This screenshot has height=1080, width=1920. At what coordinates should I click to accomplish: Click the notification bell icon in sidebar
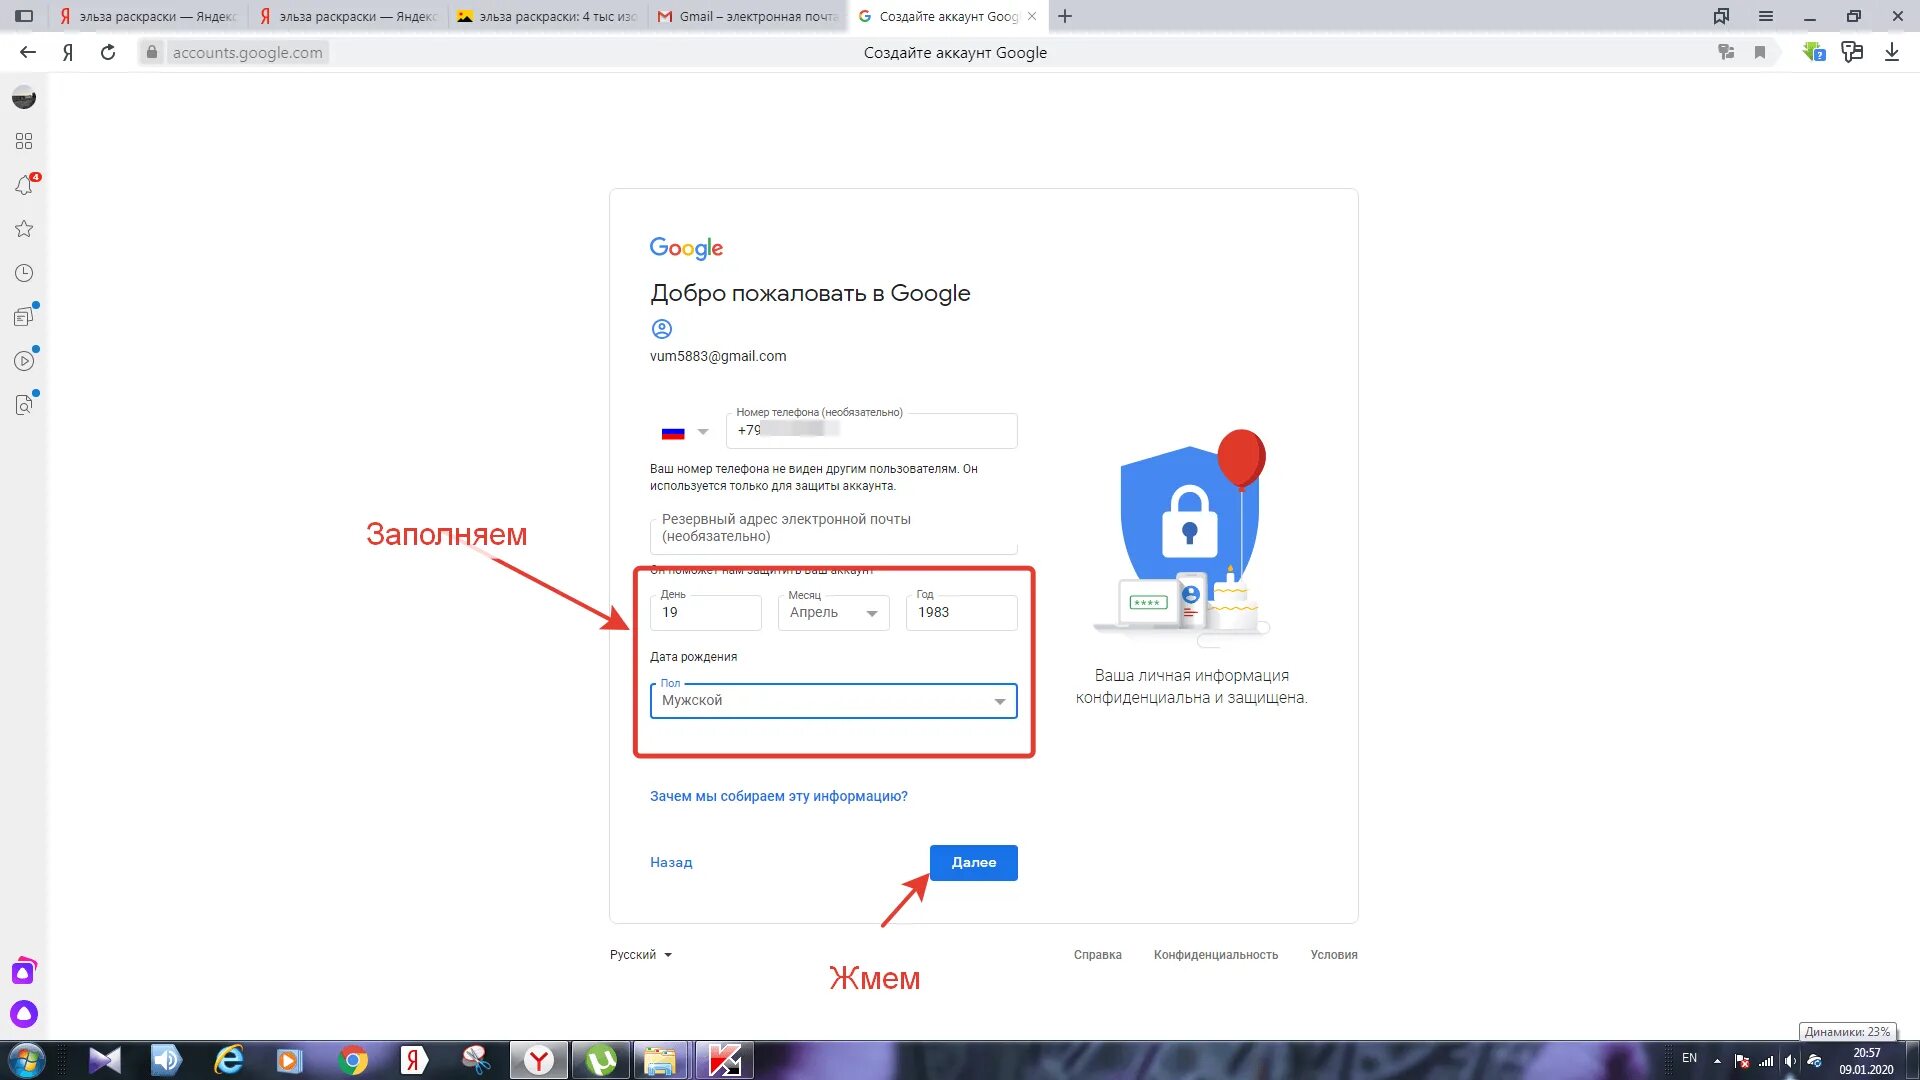click(24, 185)
